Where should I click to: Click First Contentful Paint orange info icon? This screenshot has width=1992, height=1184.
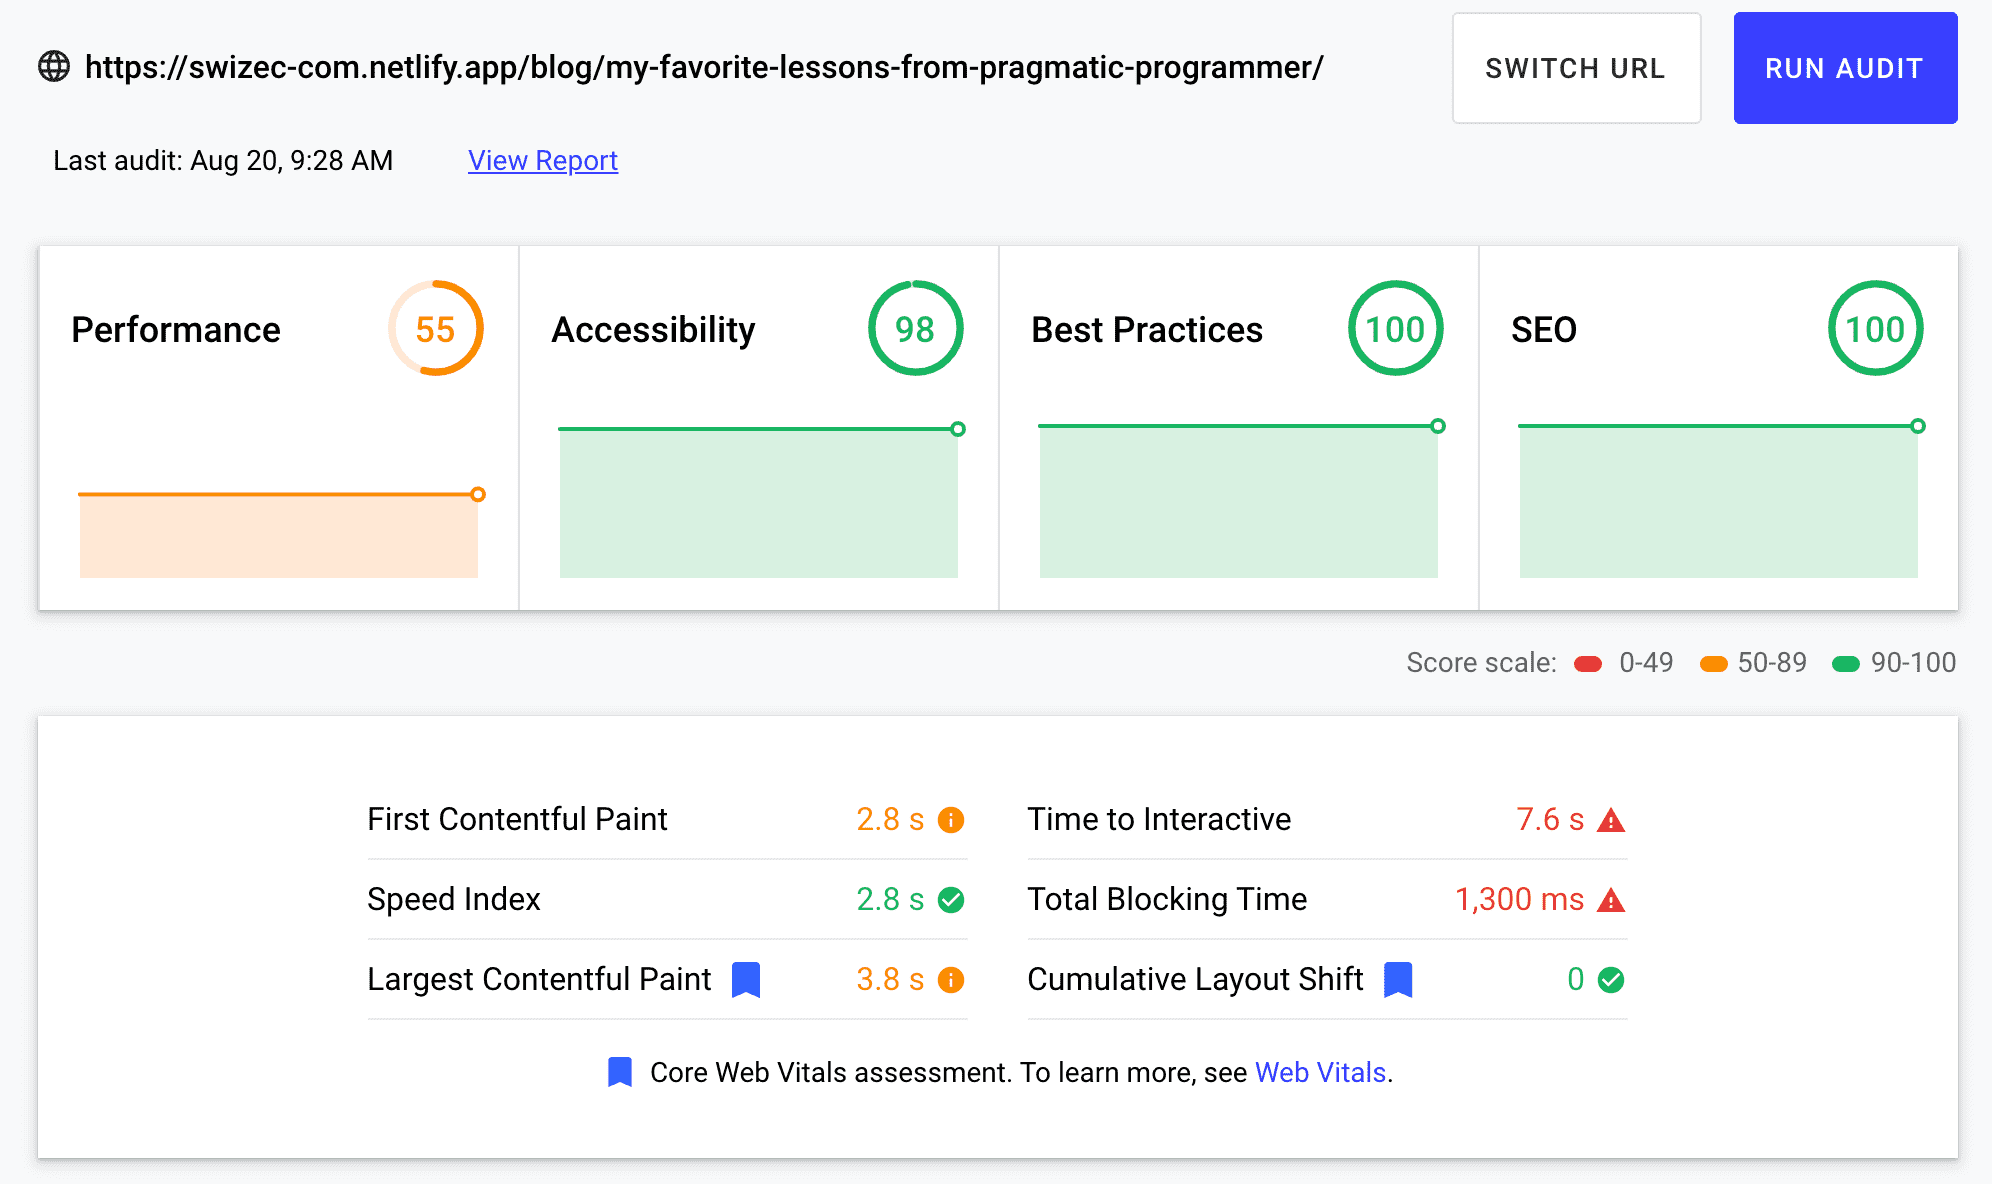point(951,820)
